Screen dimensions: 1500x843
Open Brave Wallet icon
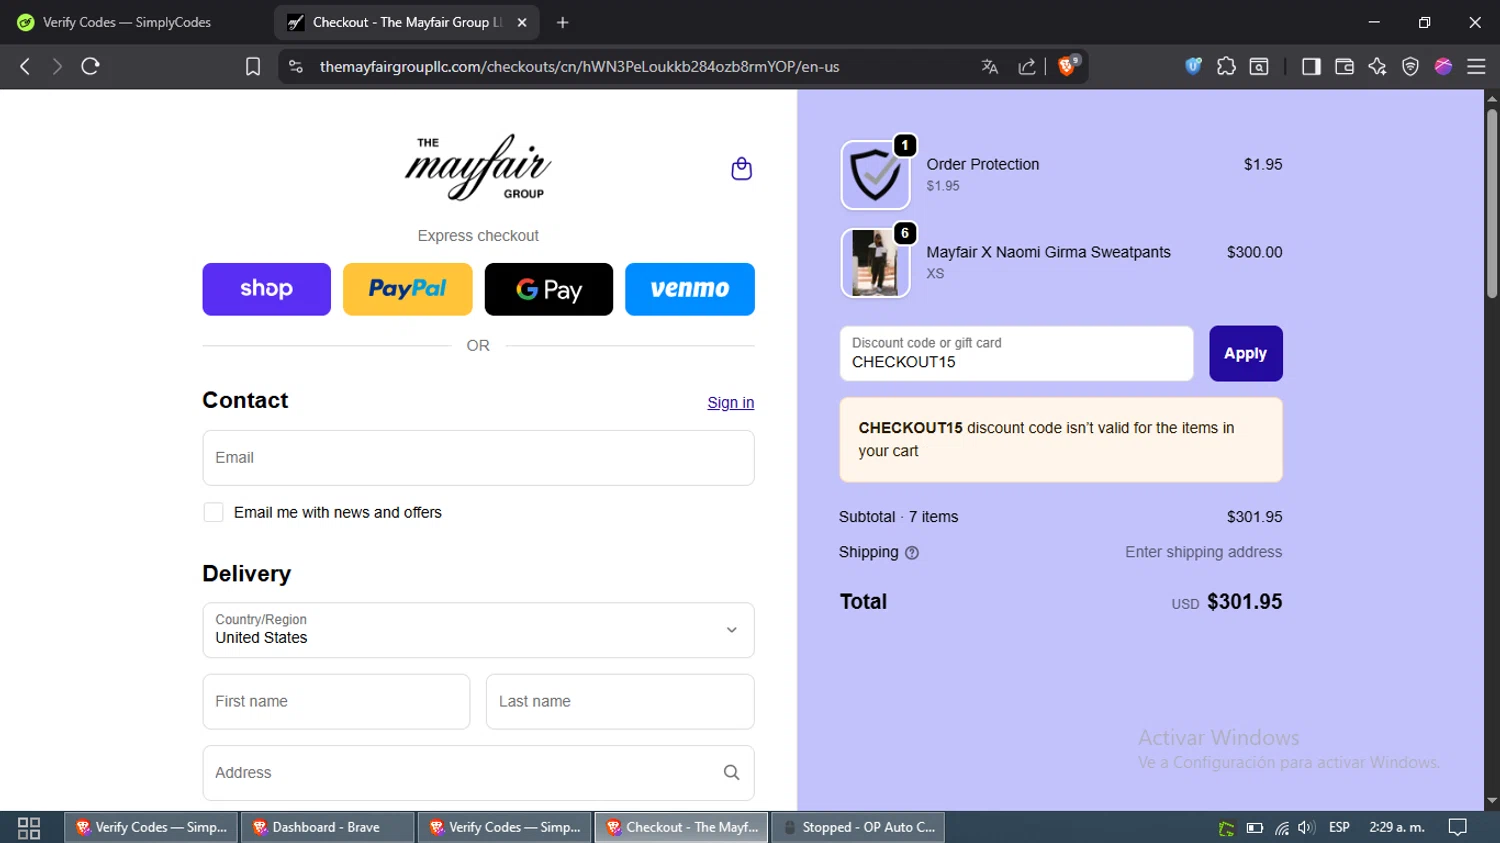(1344, 66)
